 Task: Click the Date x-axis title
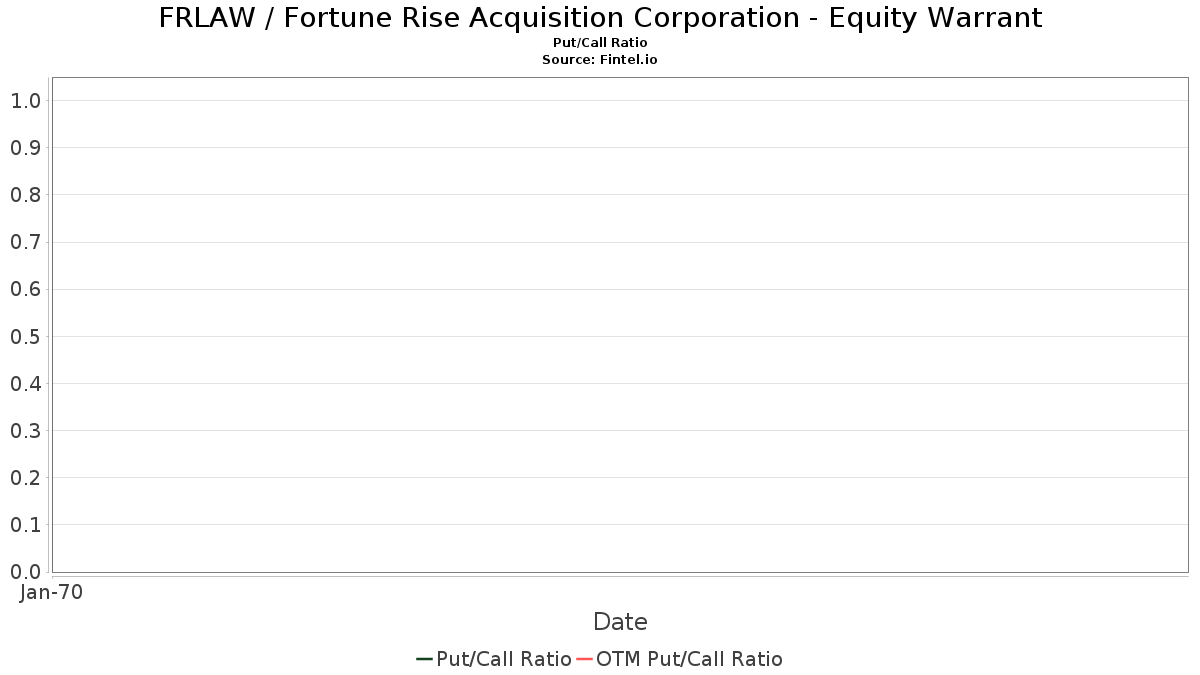point(620,622)
